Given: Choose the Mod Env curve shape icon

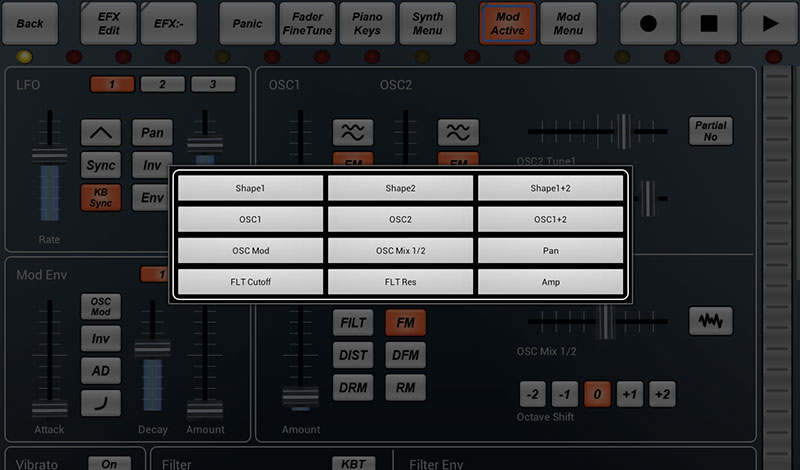Looking at the screenshot, I should point(101,403).
